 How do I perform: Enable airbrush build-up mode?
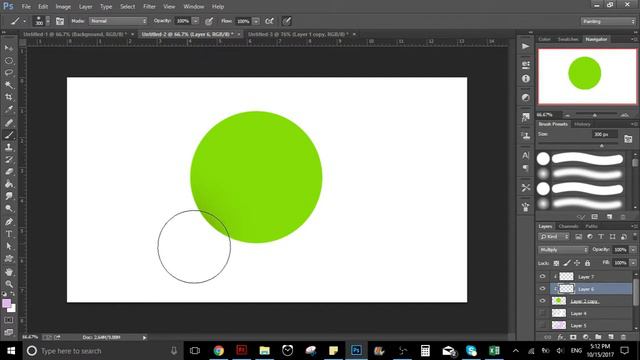tap(269, 21)
